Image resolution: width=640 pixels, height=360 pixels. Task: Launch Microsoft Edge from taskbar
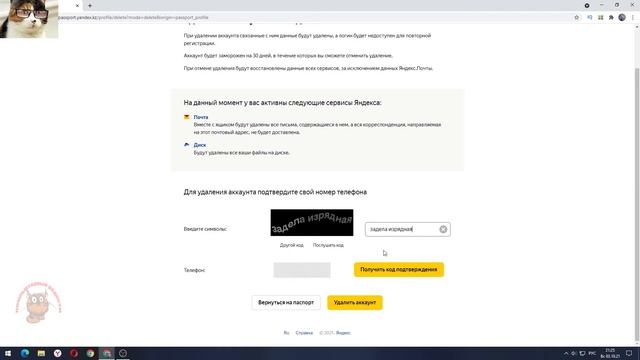click(25, 353)
